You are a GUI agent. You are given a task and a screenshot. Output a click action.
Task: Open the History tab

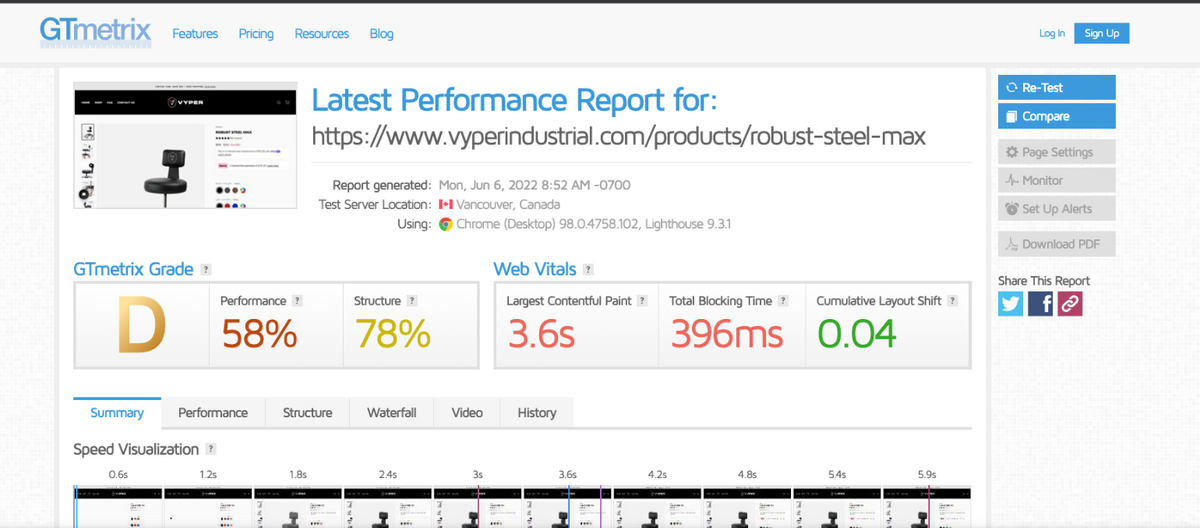[x=536, y=413]
